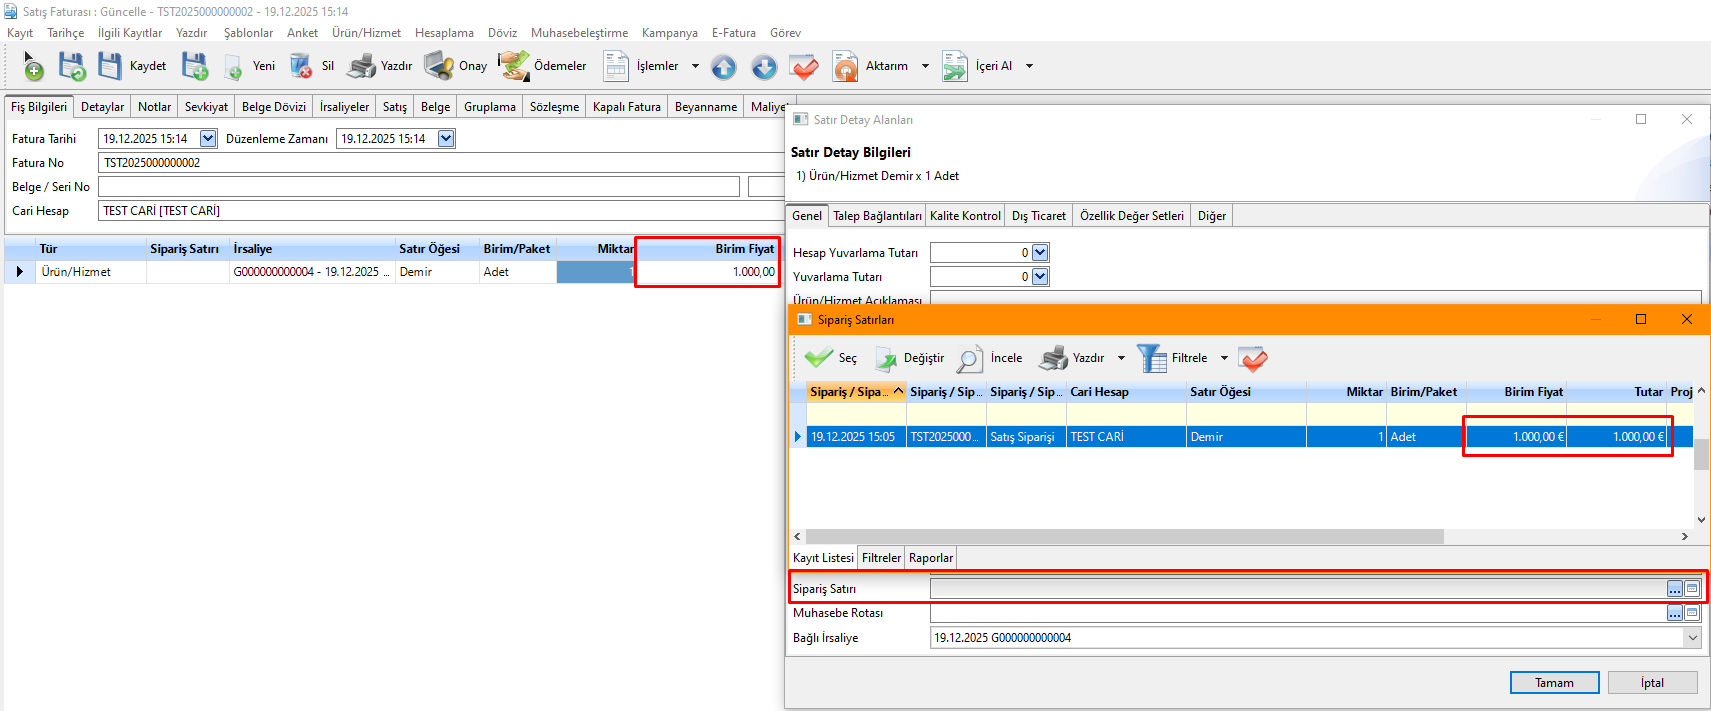The width and height of the screenshot is (1711, 711).
Task: Click Değiştir icon in Sipariş Satırları
Action: [x=886, y=359]
